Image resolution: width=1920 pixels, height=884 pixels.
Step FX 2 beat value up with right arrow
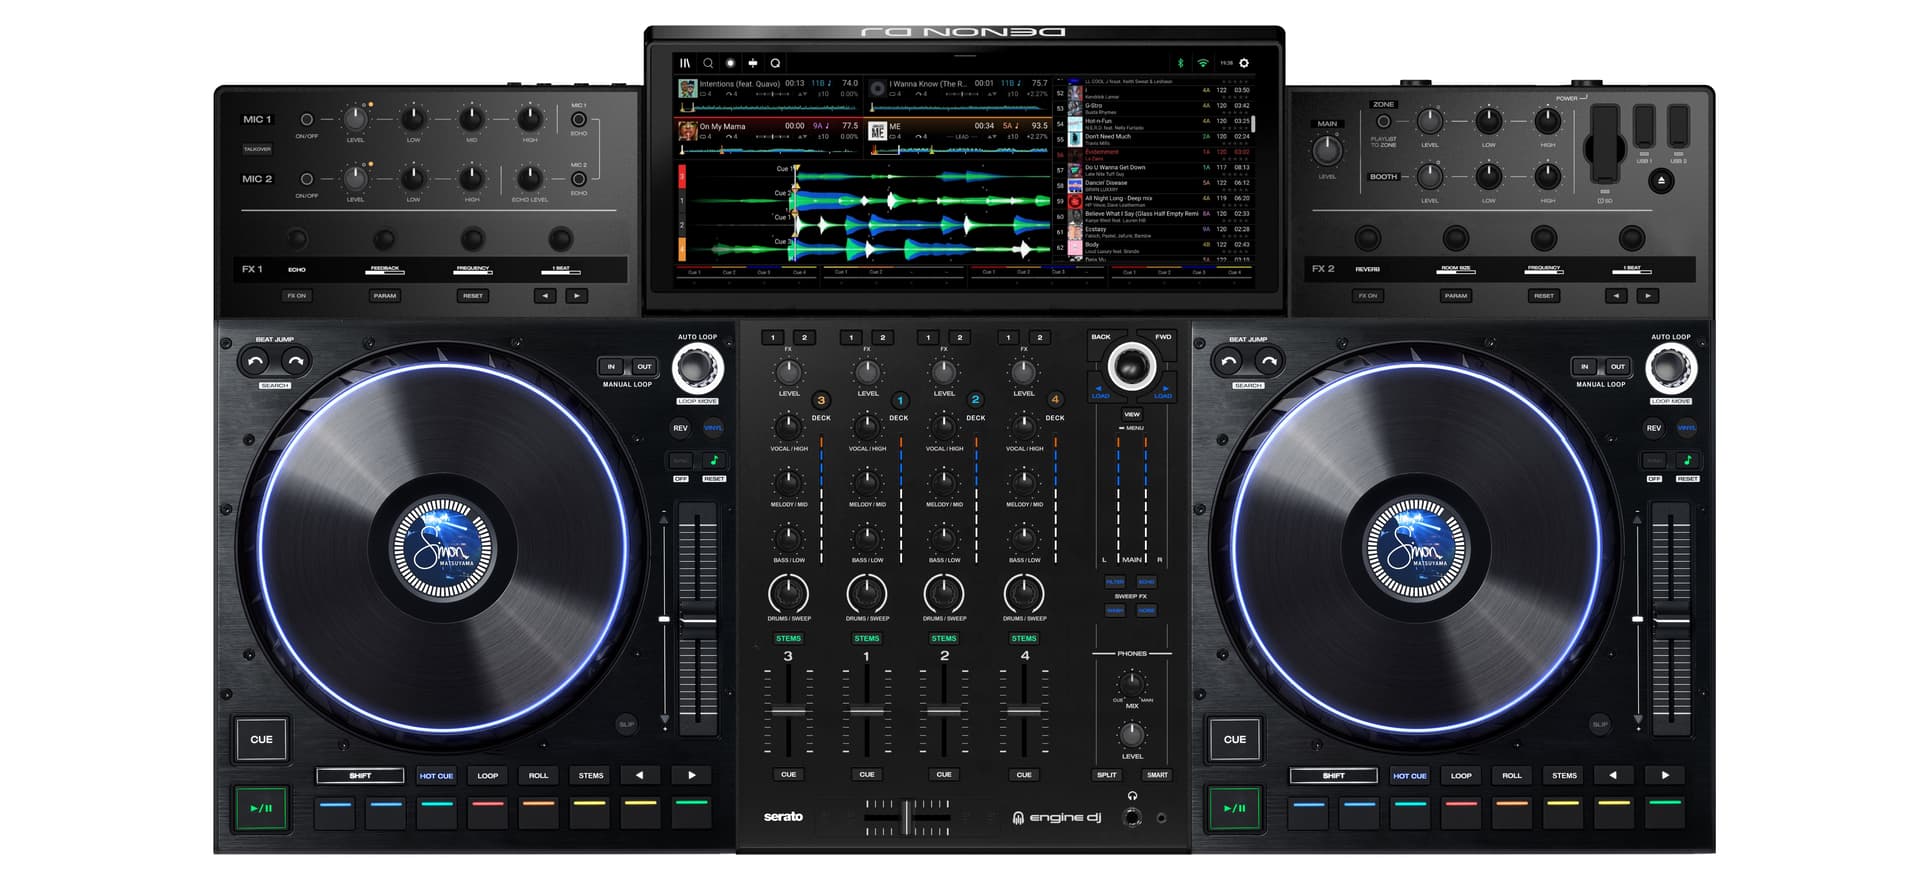(1648, 296)
